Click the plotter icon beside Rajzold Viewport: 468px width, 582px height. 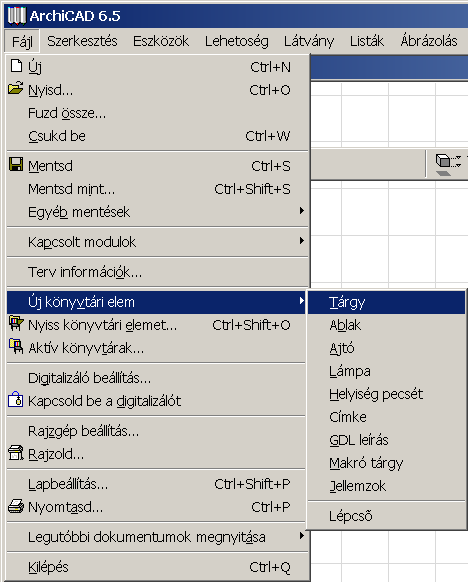16,453
